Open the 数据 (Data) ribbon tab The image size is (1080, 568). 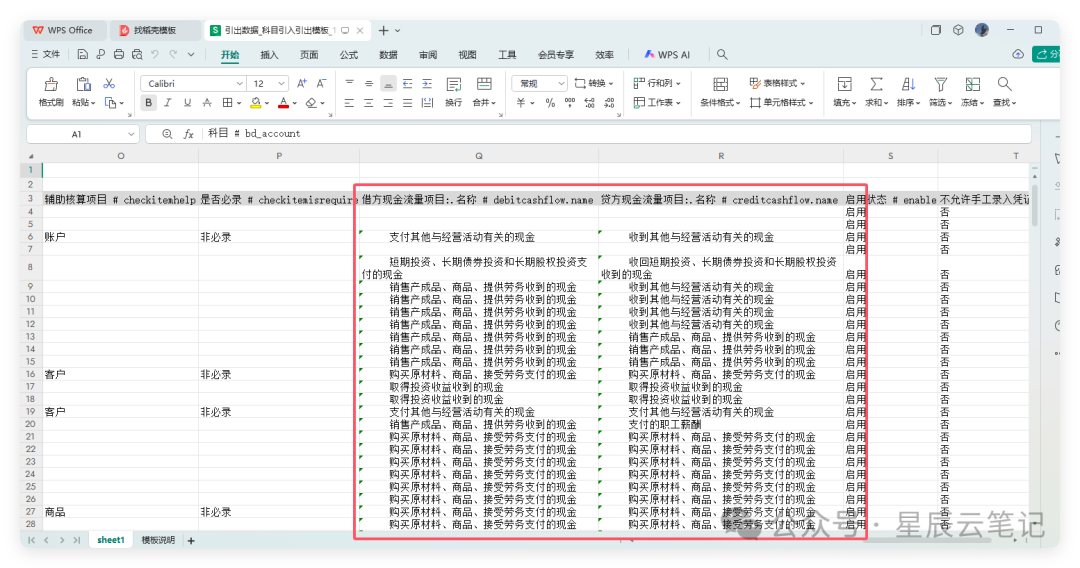coord(388,55)
